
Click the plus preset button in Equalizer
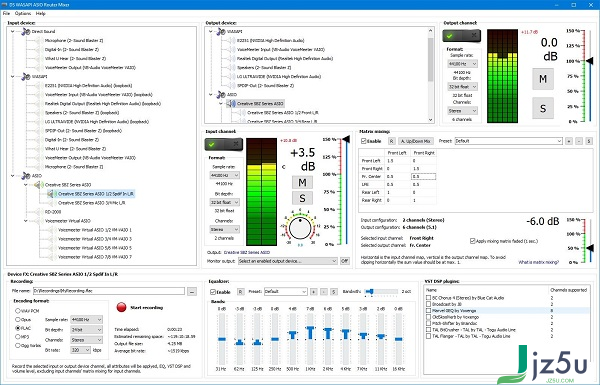click(313, 292)
